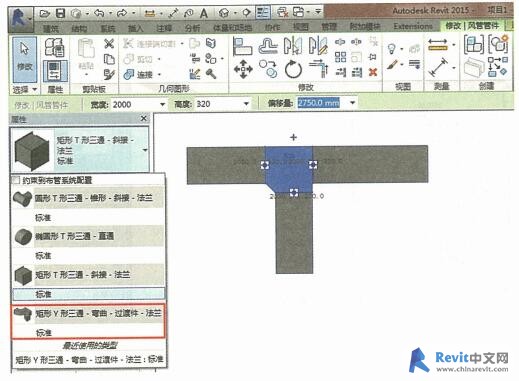Toggle the Properties palette button

[55, 71]
